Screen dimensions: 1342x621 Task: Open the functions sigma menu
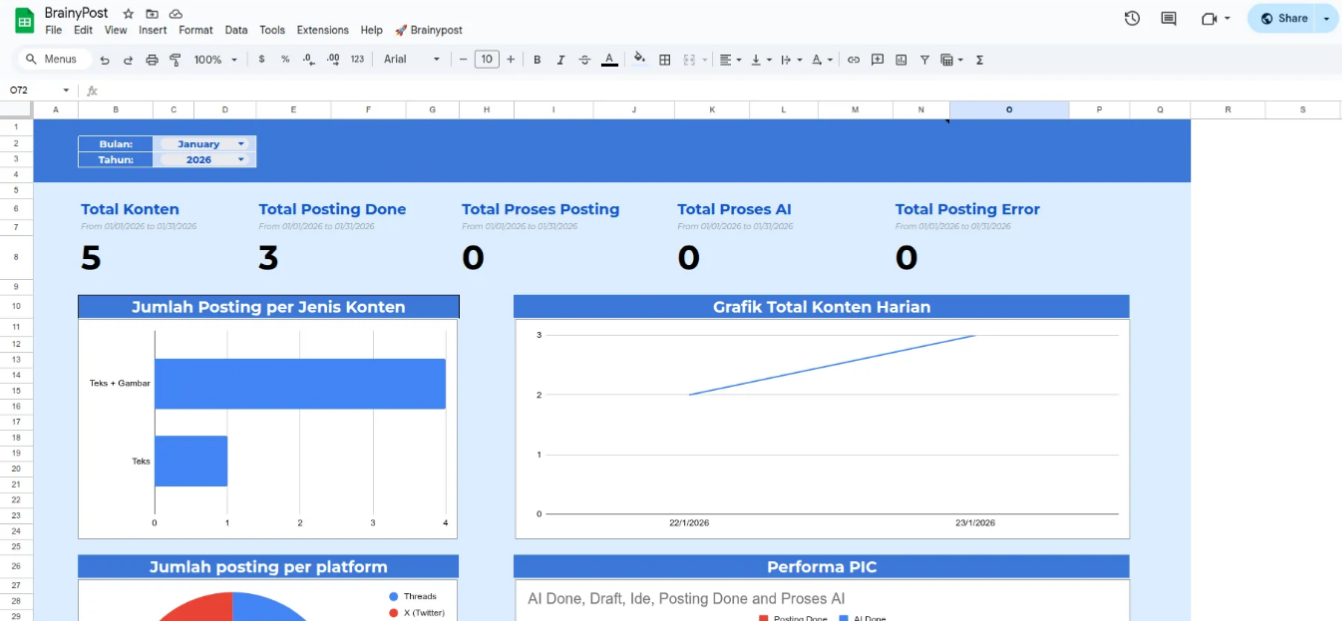pyautogui.click(x=979, y=60)
